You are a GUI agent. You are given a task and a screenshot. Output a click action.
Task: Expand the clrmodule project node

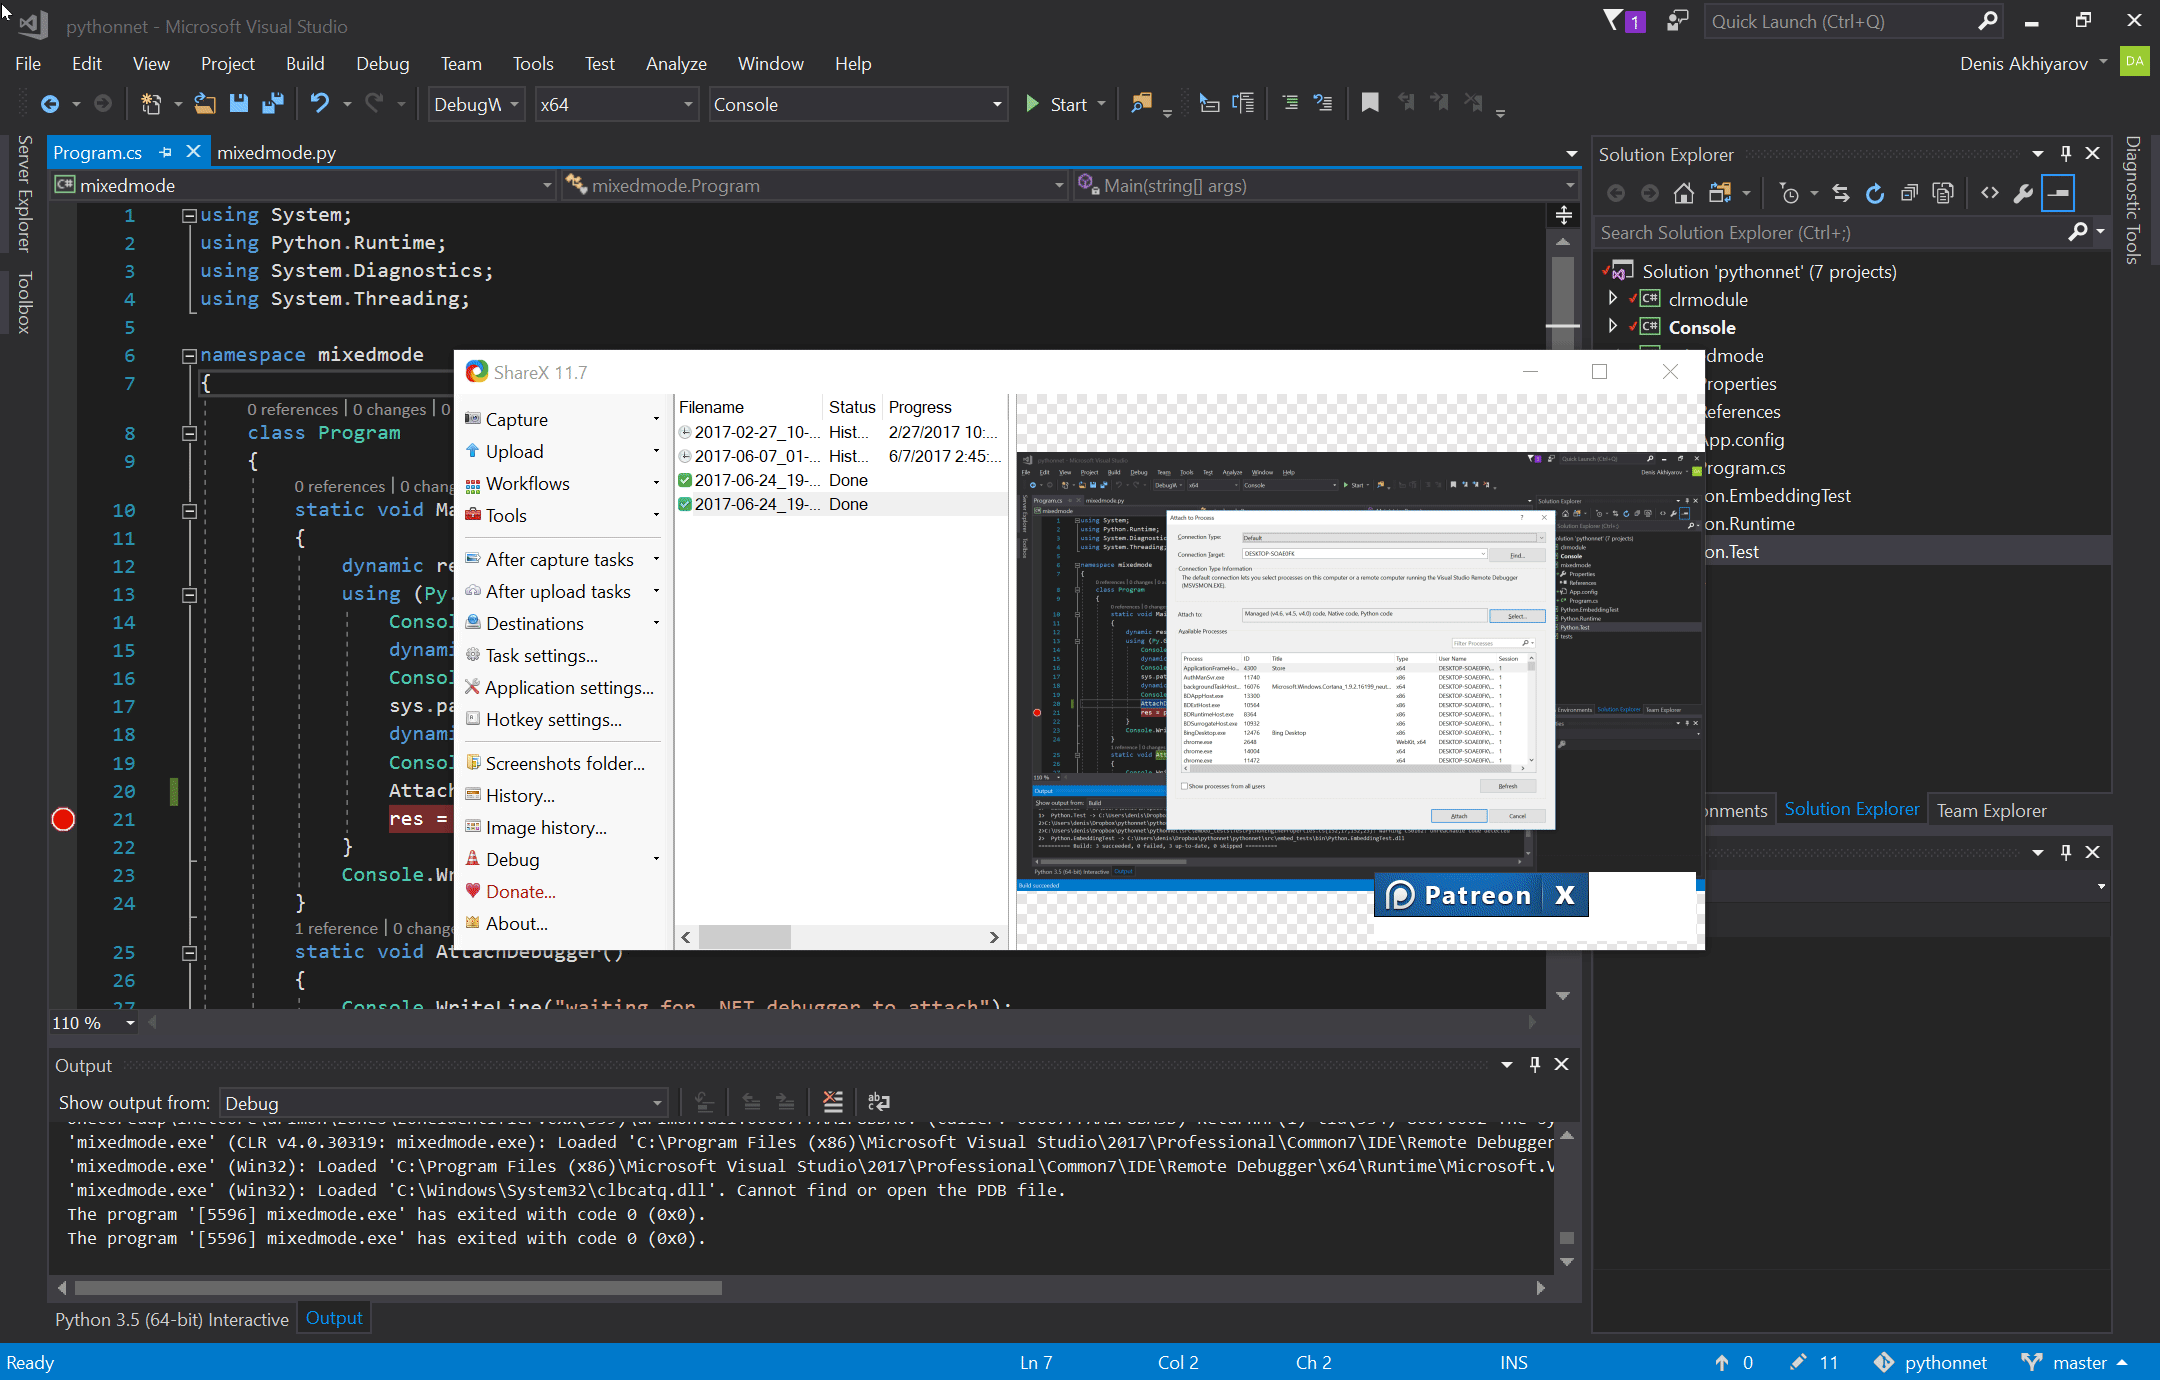point(1612,299)
